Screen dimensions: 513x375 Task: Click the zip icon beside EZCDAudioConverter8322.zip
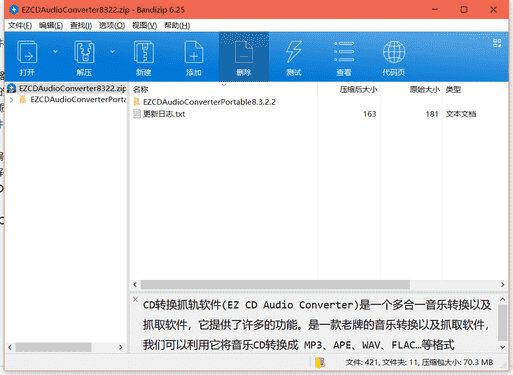click(12, 88)
